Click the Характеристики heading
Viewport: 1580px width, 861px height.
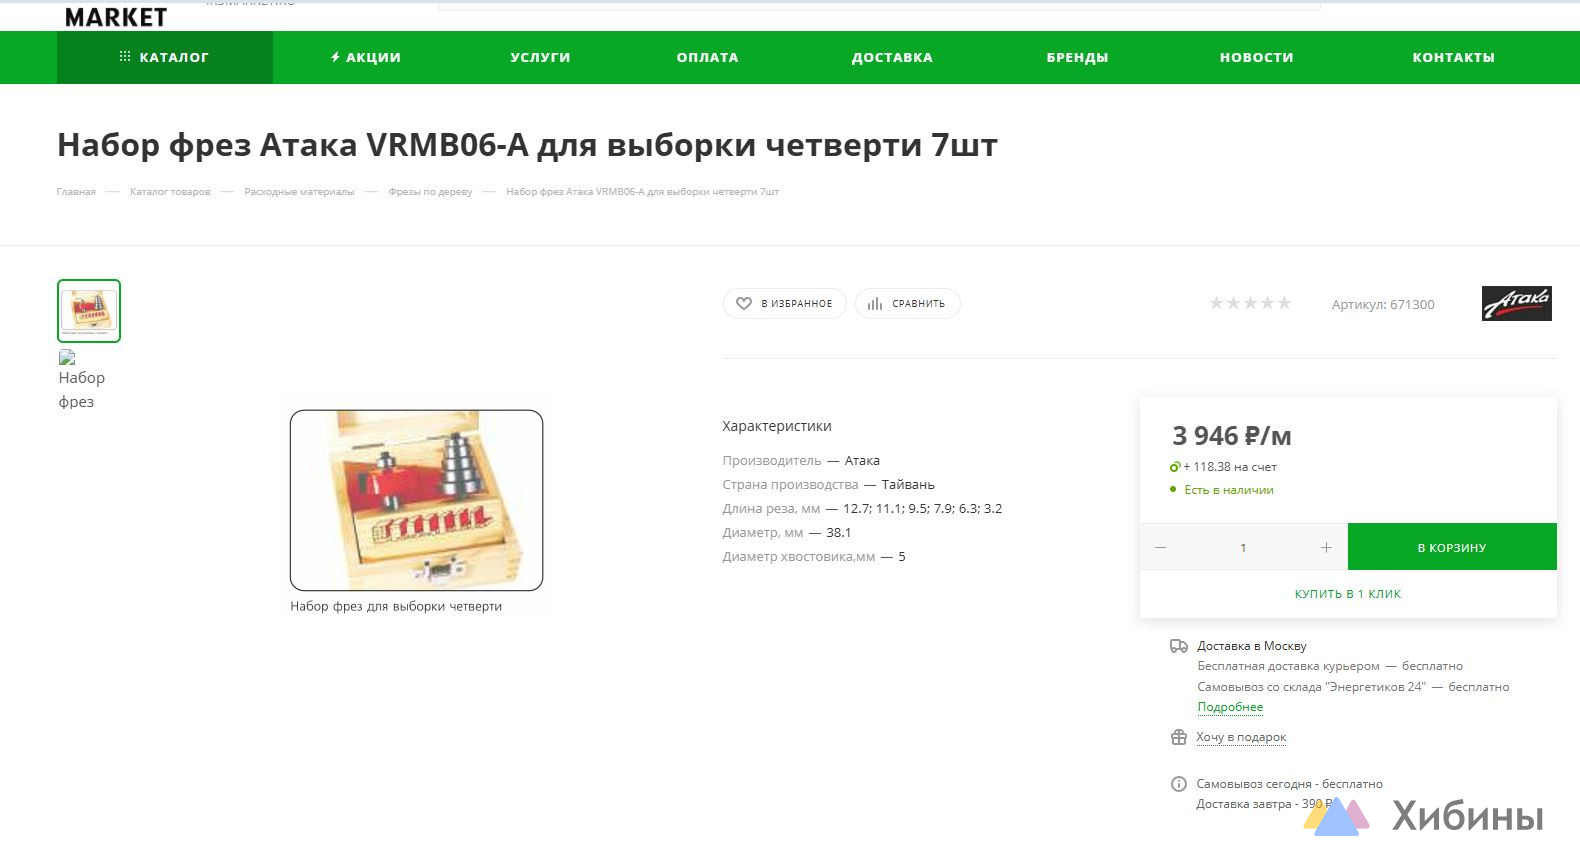coord(777,426)
